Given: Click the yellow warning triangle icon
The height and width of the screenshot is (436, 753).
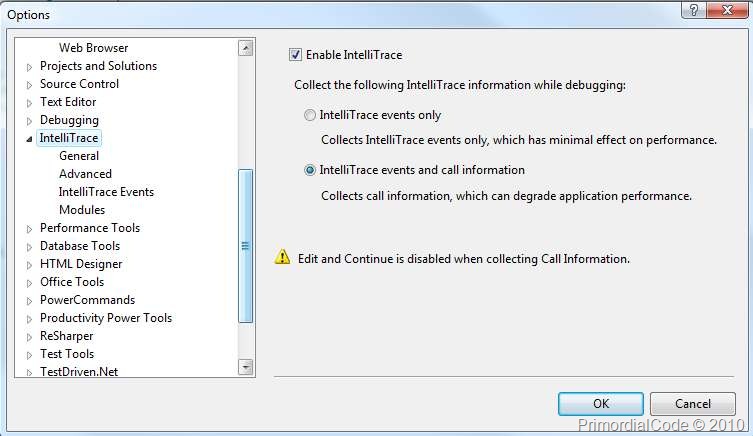Looking at the screenshot, I should 282,257.
